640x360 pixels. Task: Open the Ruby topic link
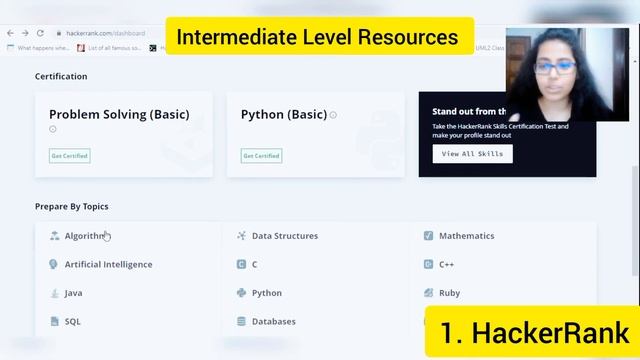click(x=449, y=293)
